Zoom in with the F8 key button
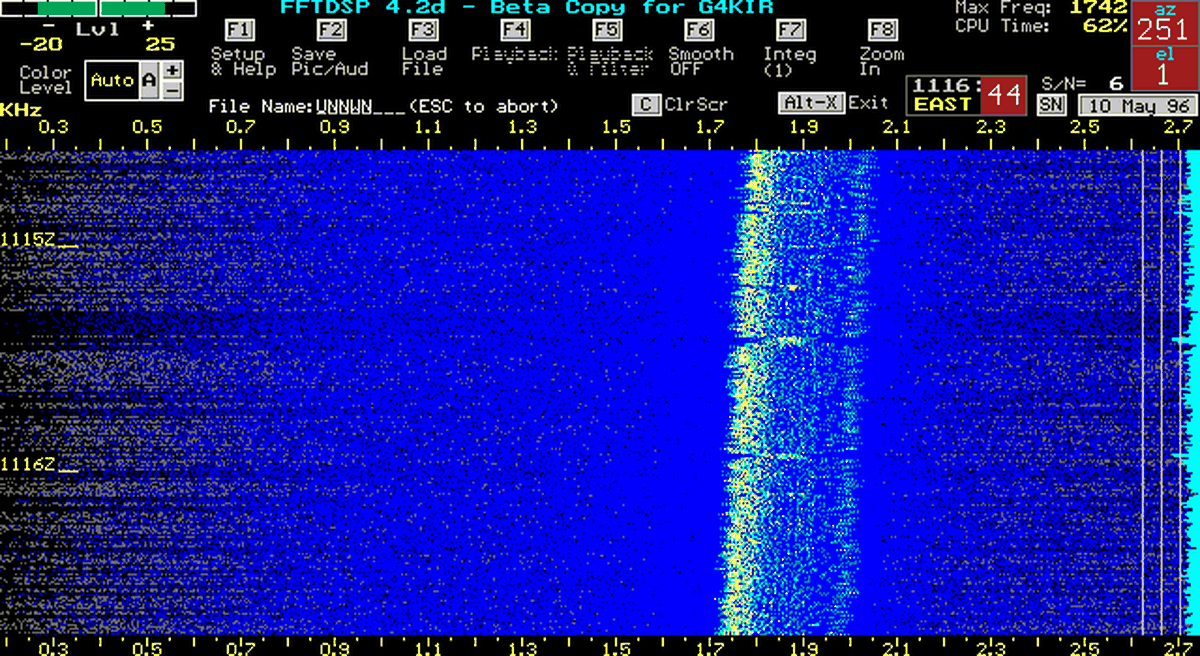 (881, 30)
